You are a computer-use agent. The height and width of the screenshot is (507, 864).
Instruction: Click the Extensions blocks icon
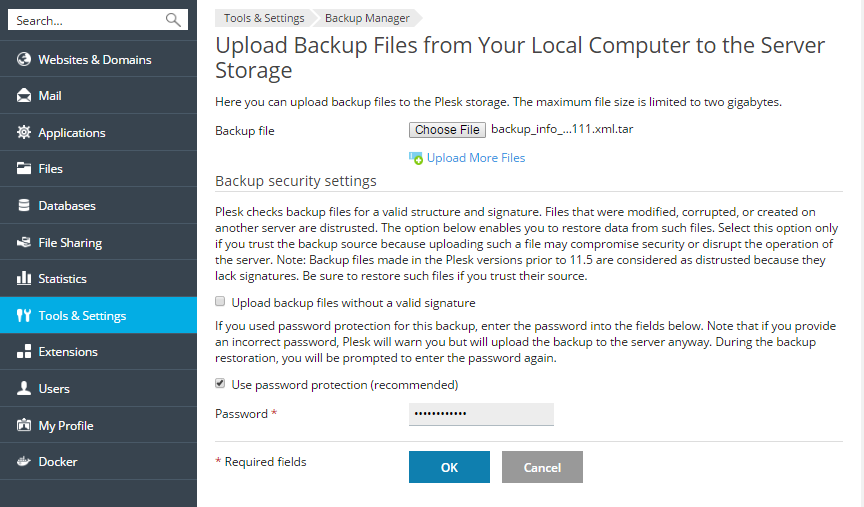(25, 352)
